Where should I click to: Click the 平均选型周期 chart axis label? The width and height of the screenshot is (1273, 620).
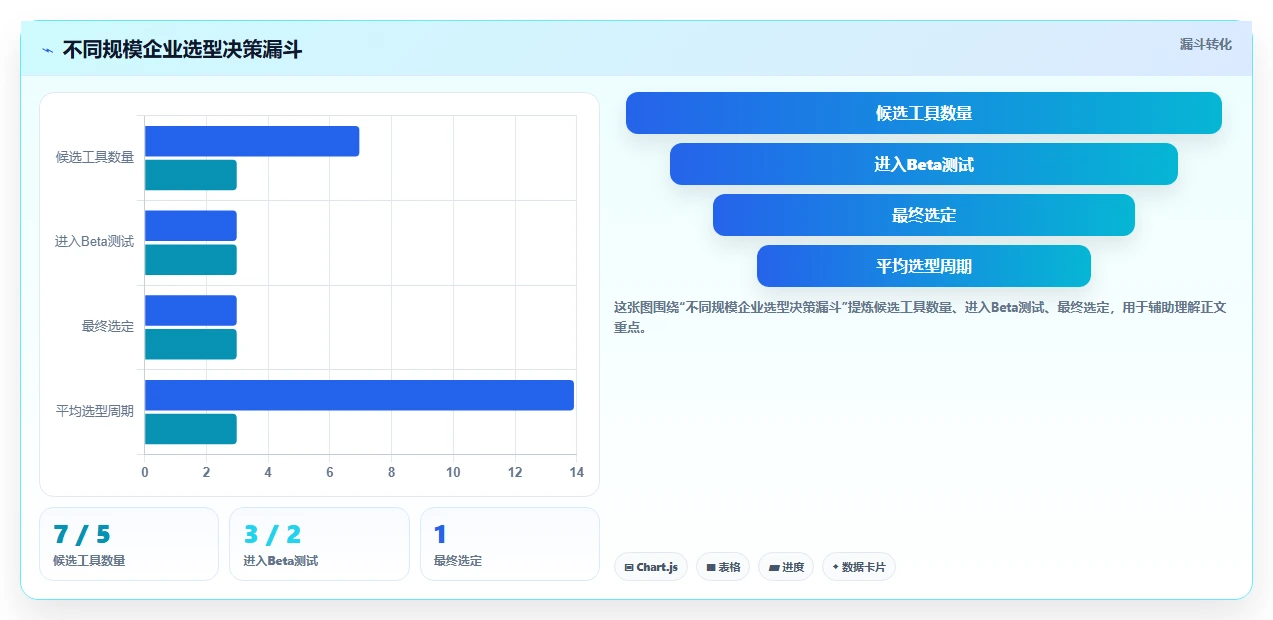(95, 411)
